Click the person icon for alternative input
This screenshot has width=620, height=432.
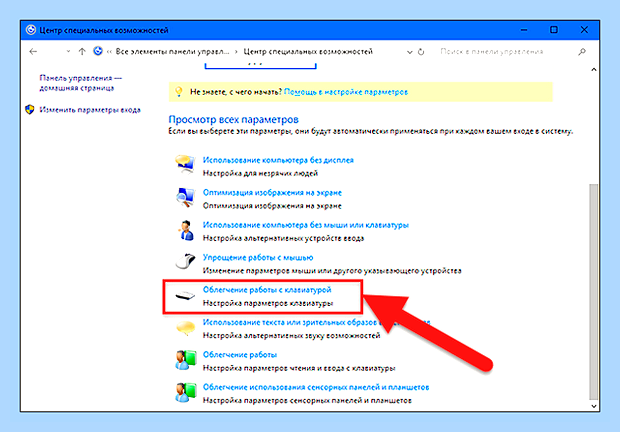pyautogui.click(x=185, y=230)
